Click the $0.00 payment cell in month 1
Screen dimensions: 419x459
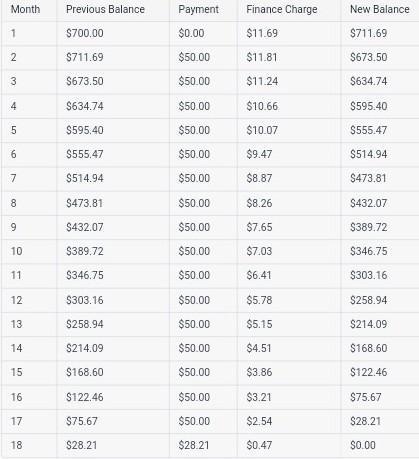pos(191,33)
